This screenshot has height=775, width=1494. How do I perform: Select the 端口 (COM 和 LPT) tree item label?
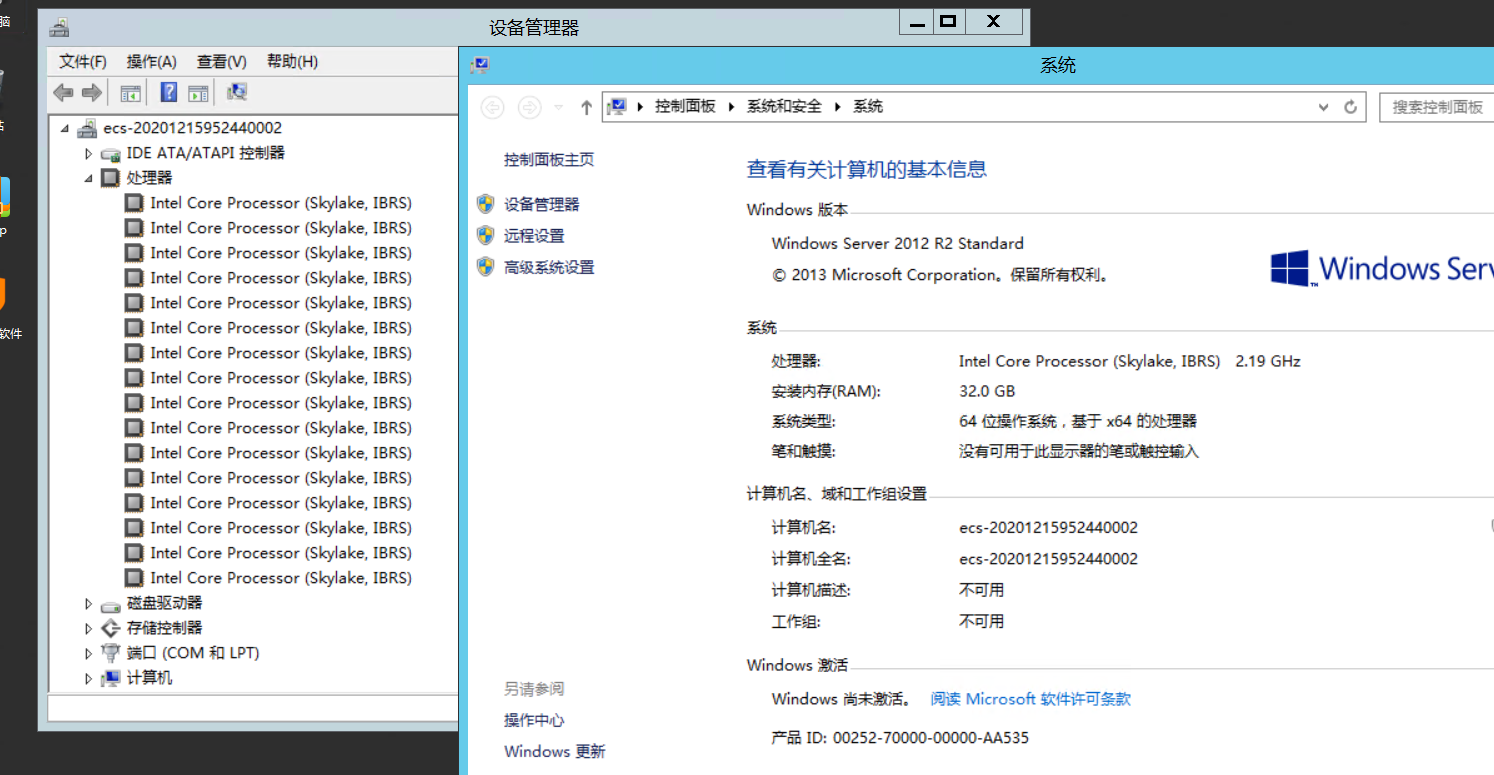tap(193, 653)
